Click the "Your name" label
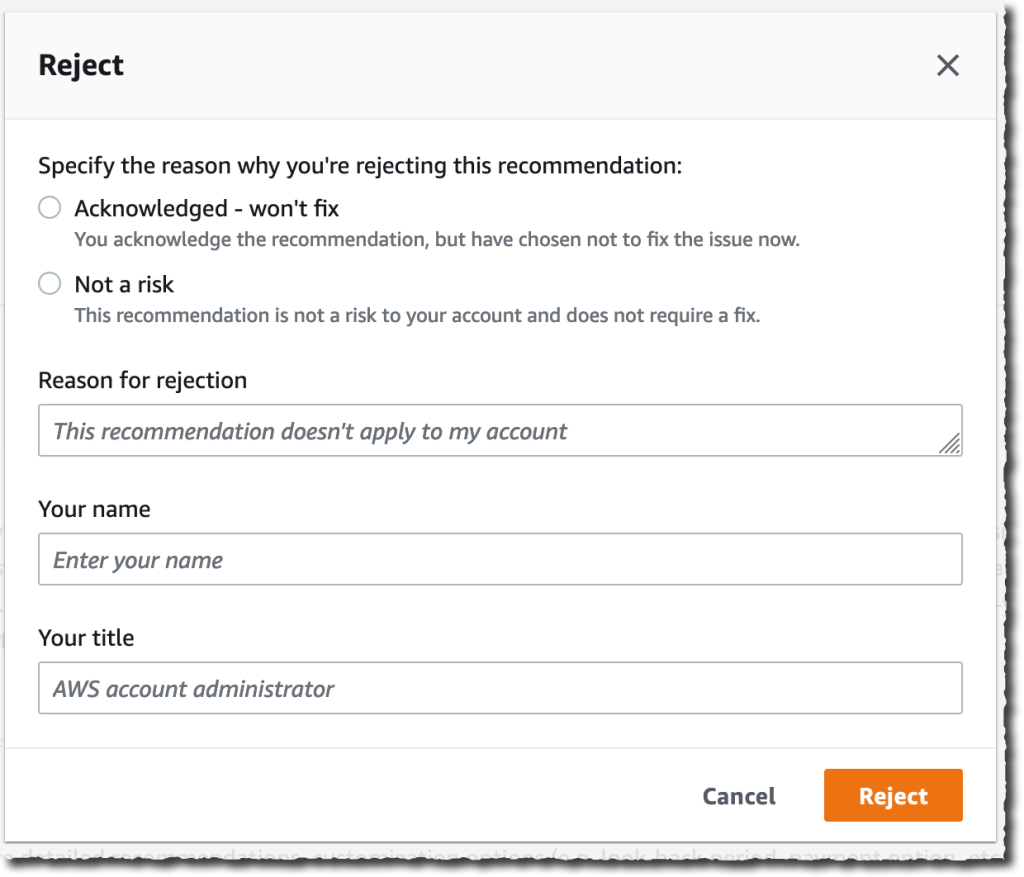The height and width of the screenshot is (877, 1024). 94,509
